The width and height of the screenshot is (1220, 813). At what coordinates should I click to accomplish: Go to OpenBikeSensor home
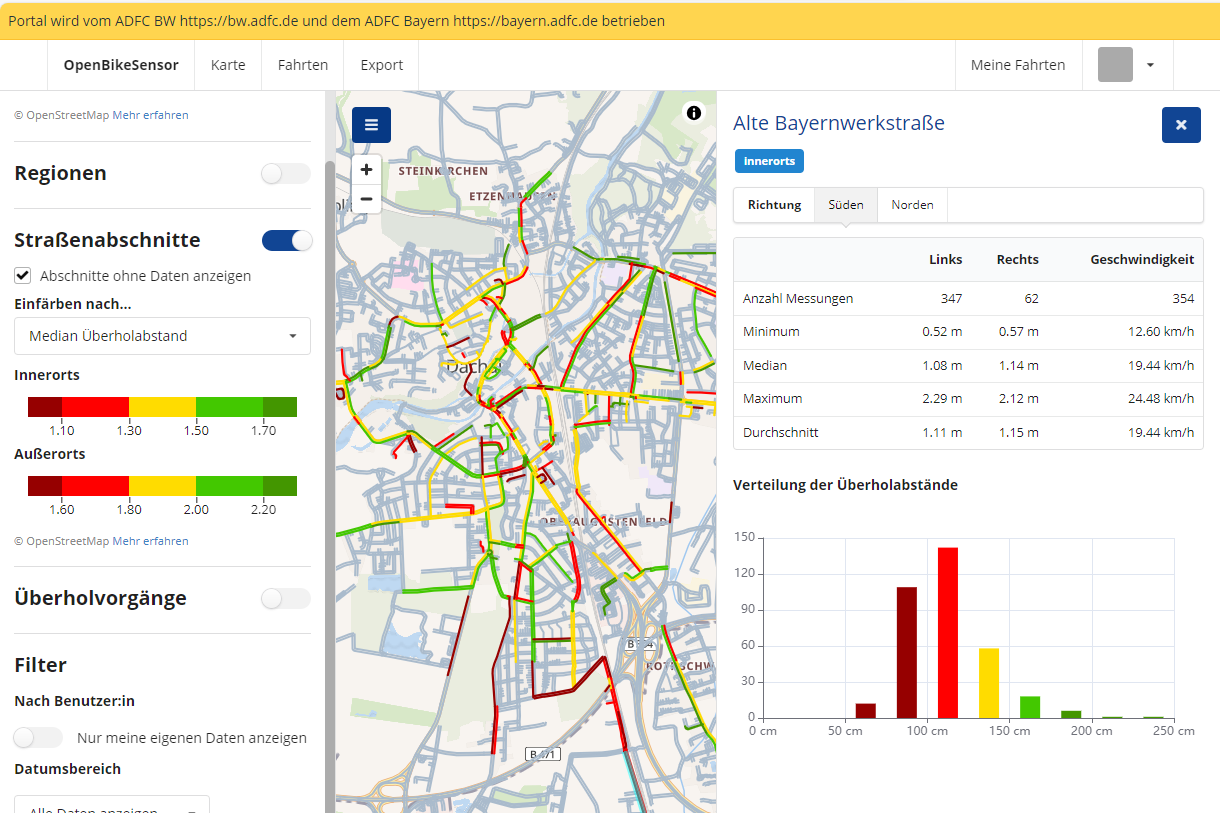(x=121, y=65)
